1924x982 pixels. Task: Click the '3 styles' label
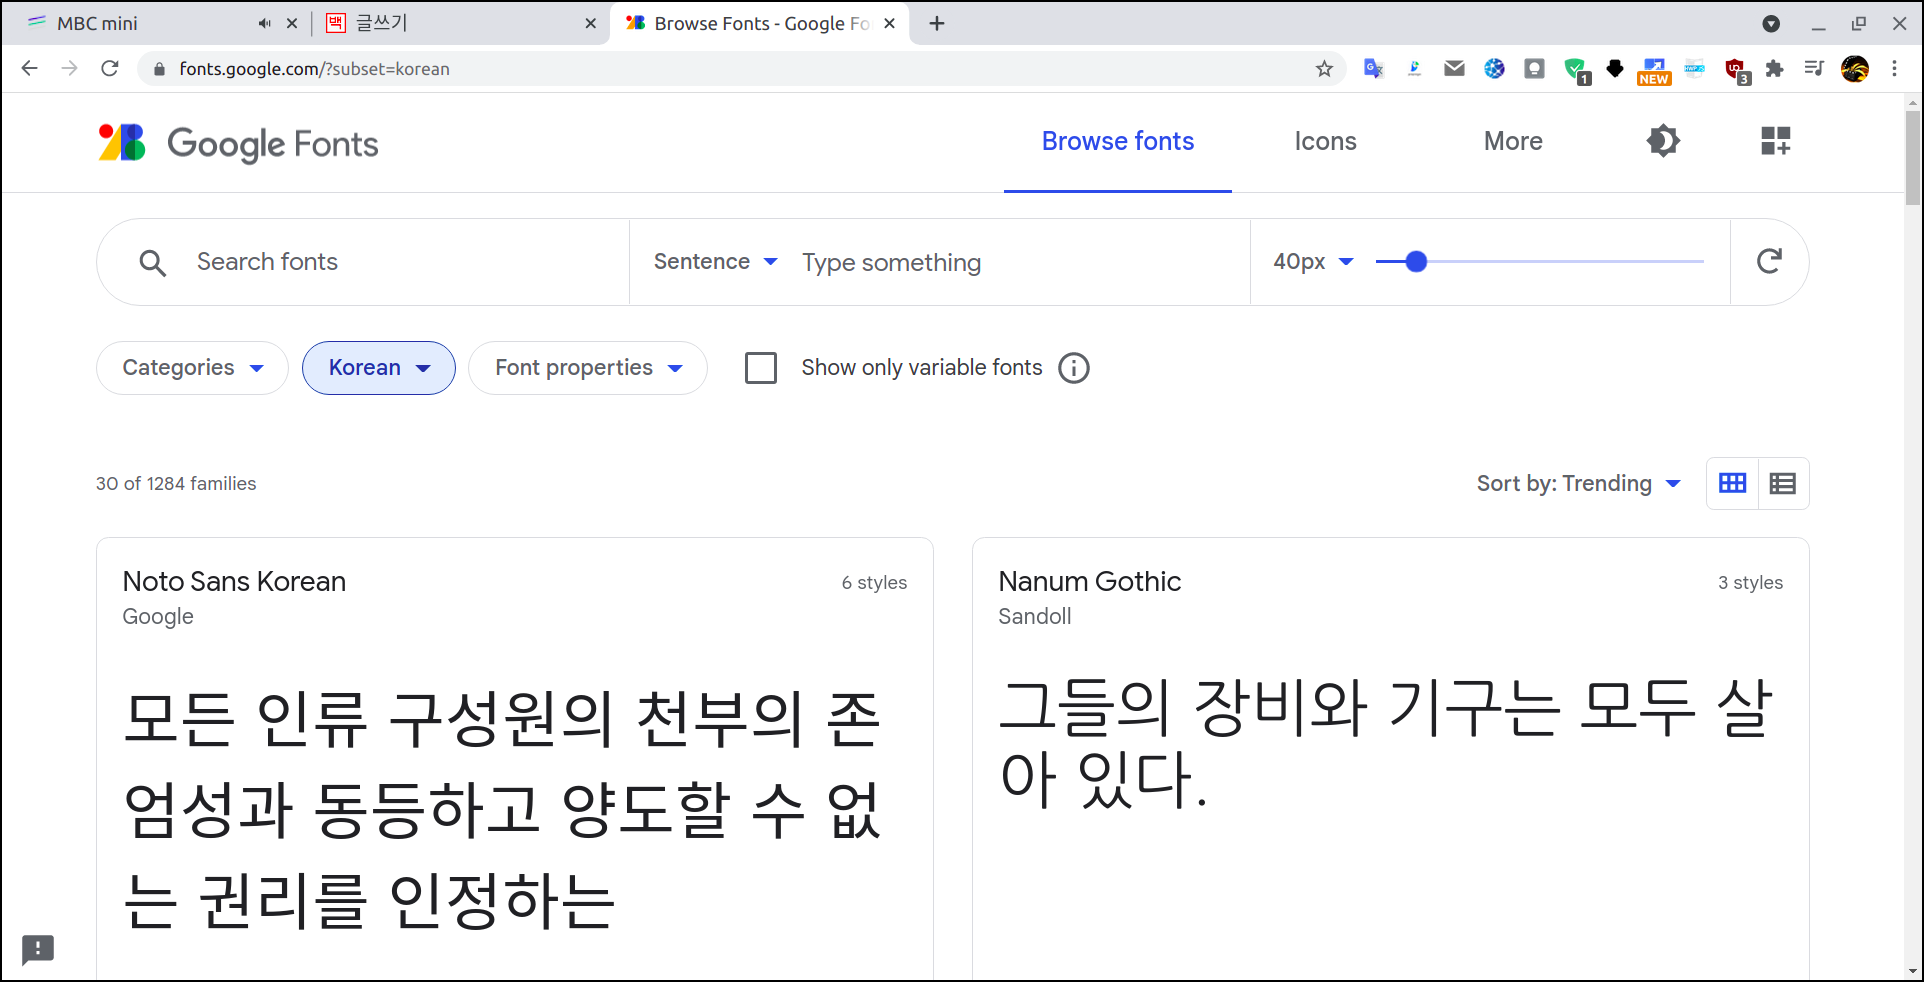(1750, 583)
